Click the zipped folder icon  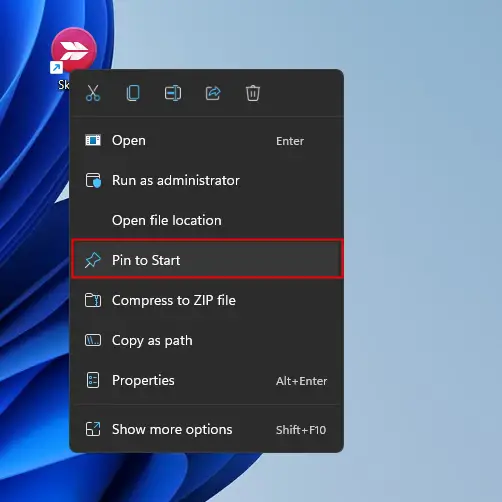pyautogui.click(x=93, y=300)
